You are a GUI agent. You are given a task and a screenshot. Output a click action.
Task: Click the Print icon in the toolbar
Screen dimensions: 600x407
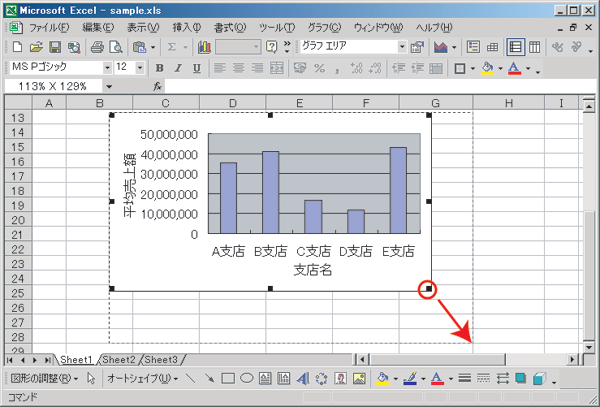point(96,47)
